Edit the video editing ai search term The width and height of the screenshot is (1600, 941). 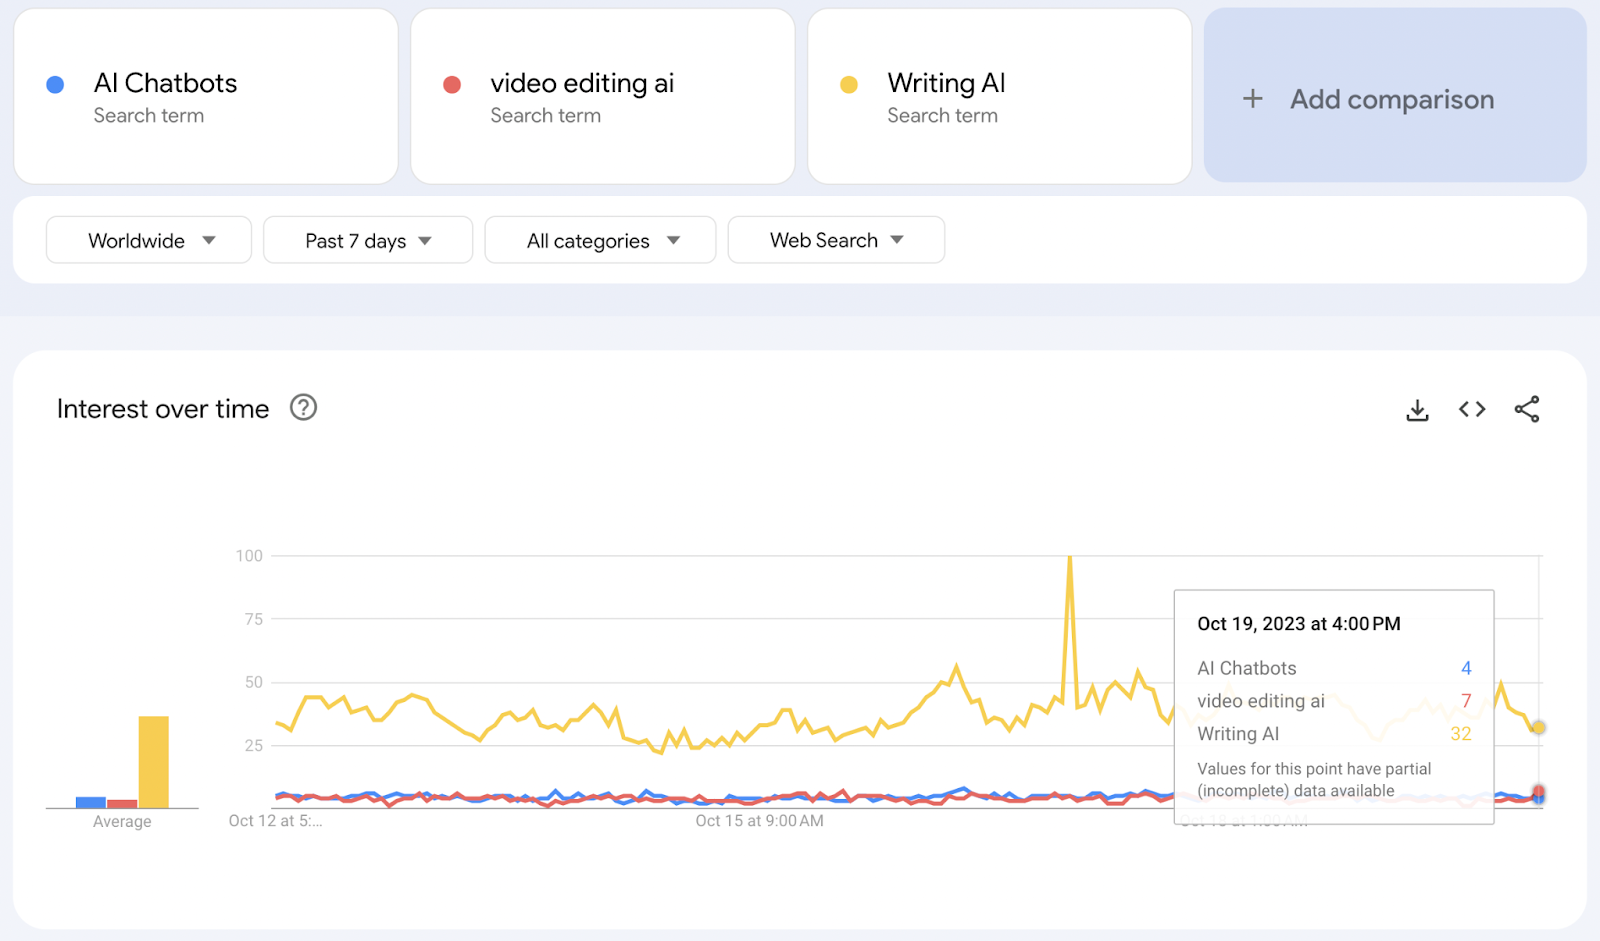point(582,83)
